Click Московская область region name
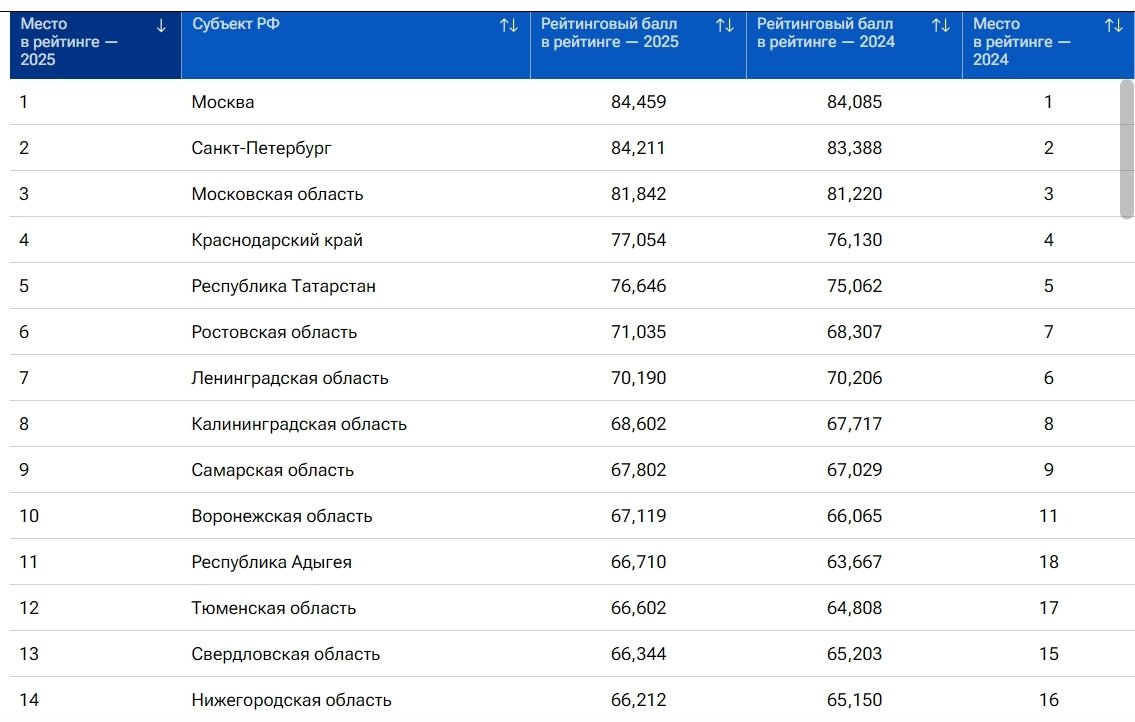The image size is (1135, 722). pyautogui.click(x=277, y=194)
